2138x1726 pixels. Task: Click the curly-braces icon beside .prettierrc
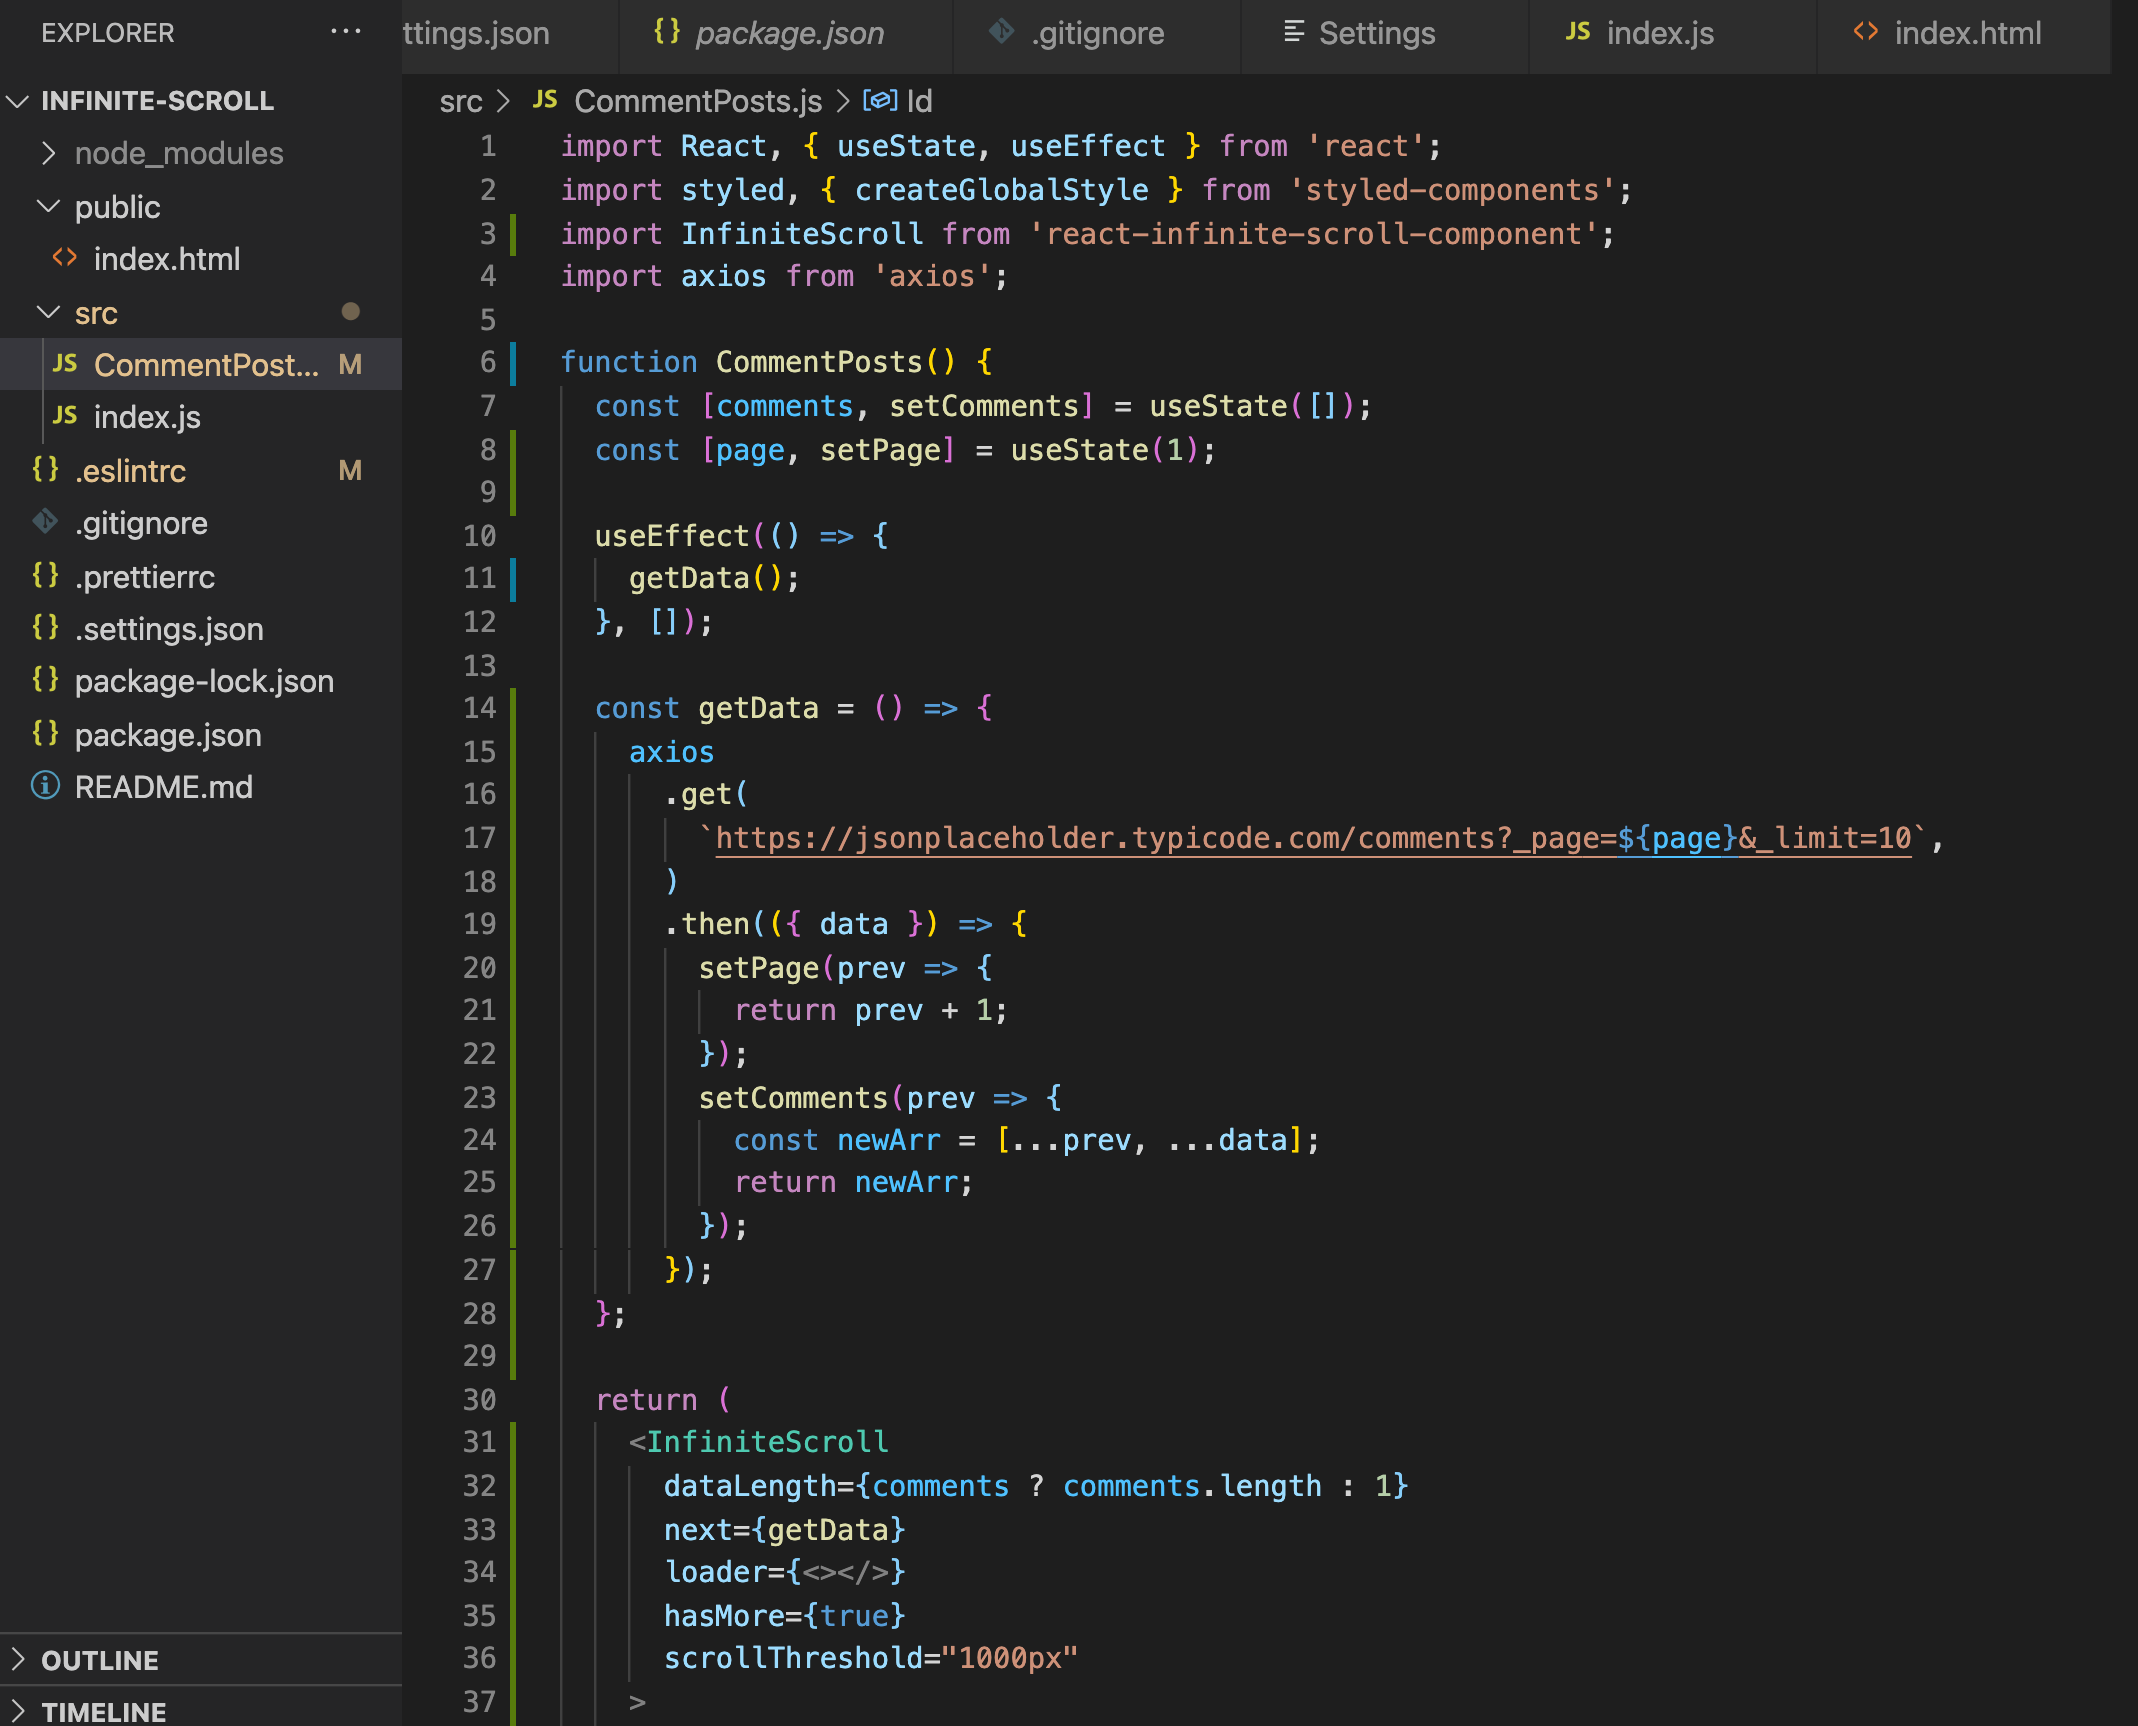(45, 576)
